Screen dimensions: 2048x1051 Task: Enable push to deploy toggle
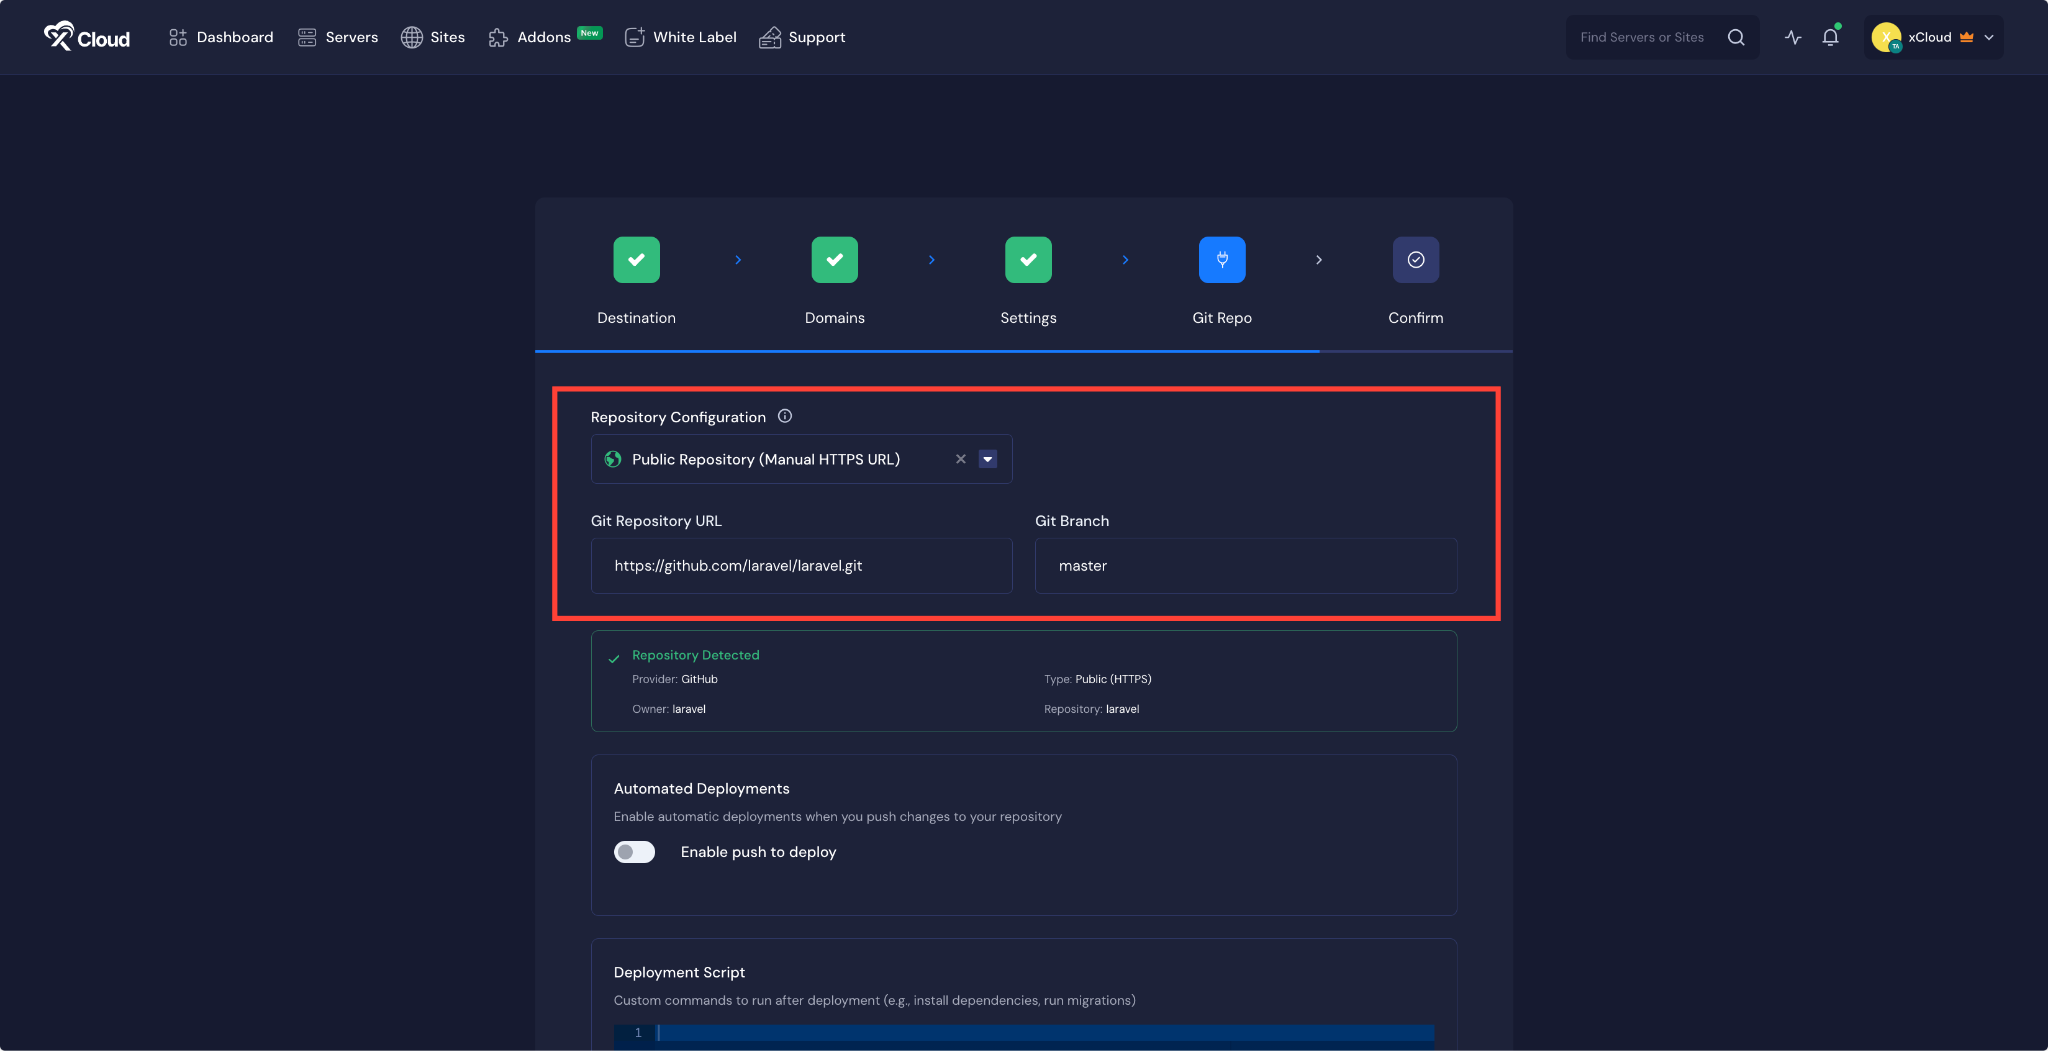click(634, 851)
